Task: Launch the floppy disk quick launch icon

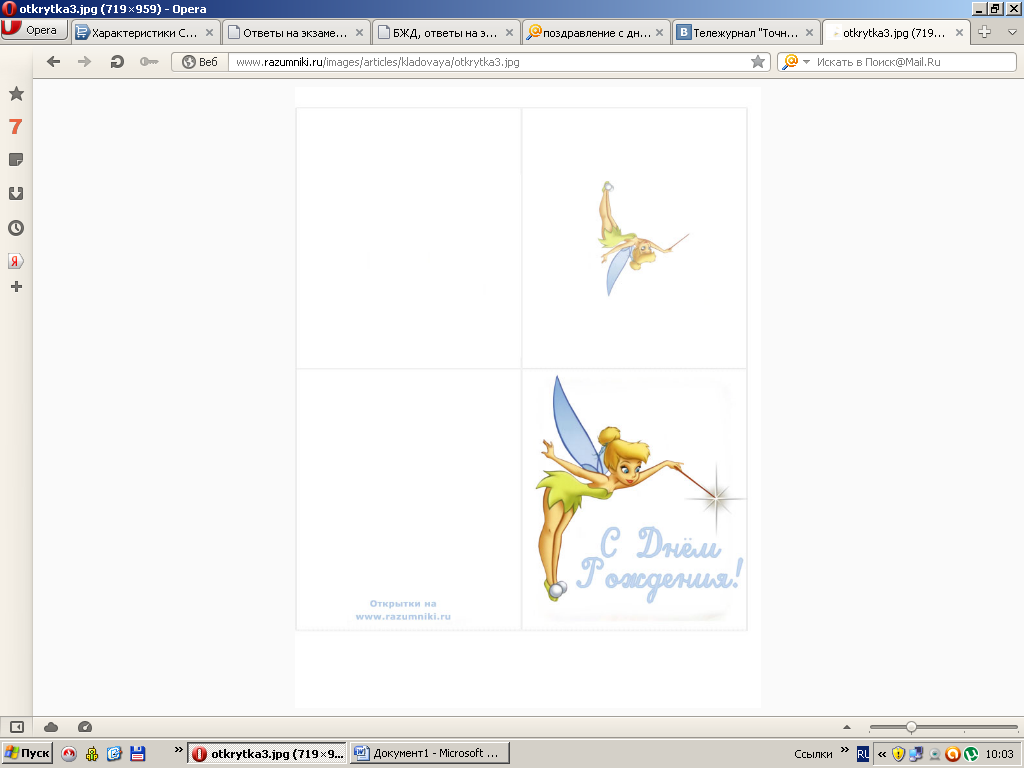Action: [138, 754]
